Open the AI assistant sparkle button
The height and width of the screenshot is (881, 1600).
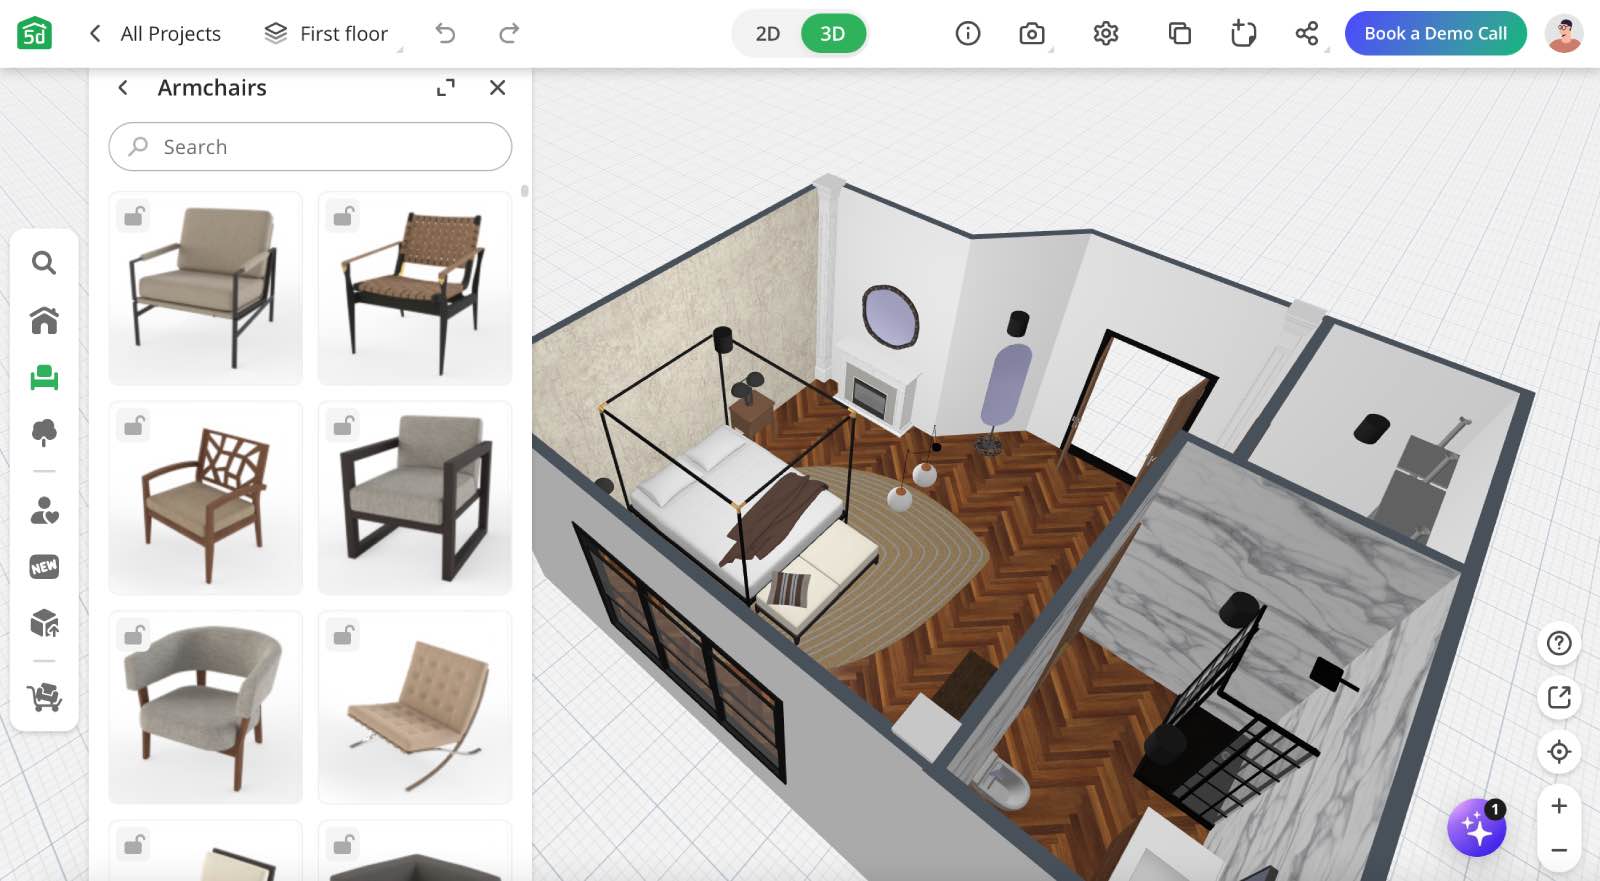click(1476, 828)
